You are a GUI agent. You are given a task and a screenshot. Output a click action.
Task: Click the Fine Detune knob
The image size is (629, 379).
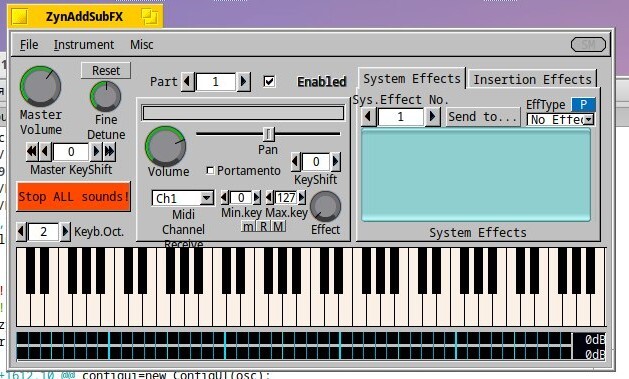pos(106,96)
